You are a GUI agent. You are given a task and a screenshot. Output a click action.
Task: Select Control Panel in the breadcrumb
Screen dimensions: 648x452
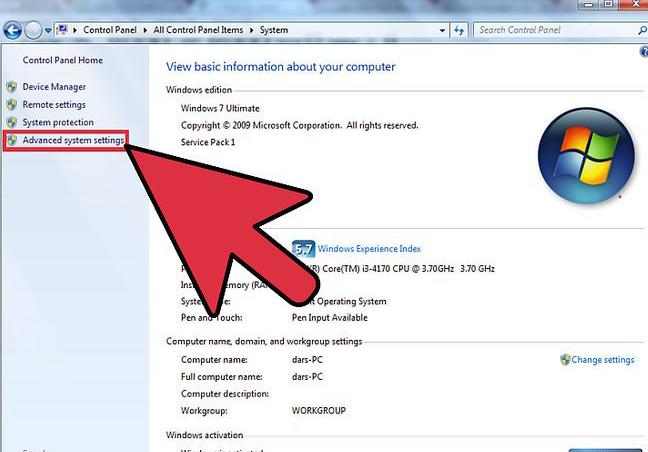point(110,30)
